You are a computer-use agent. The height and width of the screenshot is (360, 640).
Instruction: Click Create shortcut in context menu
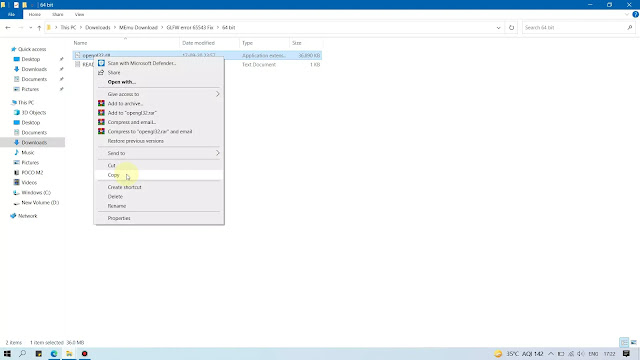159,187
